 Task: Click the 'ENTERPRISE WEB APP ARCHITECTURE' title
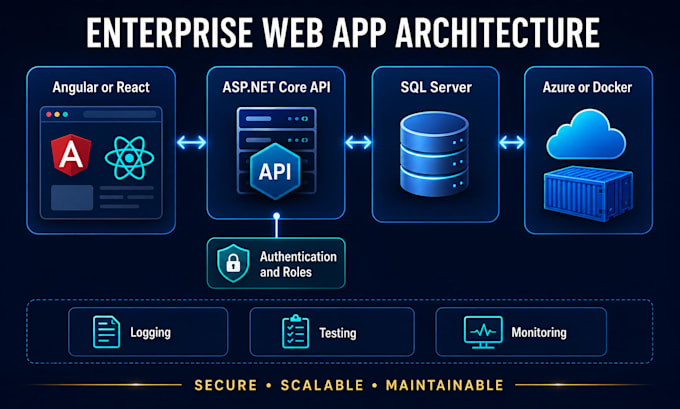[x=343, y=33]
